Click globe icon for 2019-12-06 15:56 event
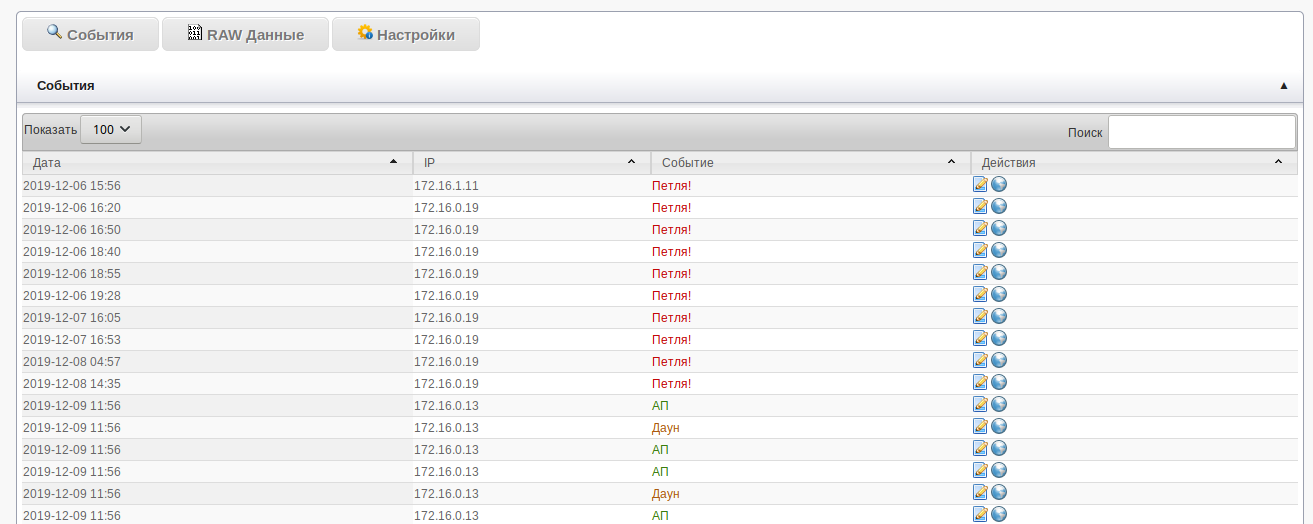The image size is (1313, 524). pos(998,184)
